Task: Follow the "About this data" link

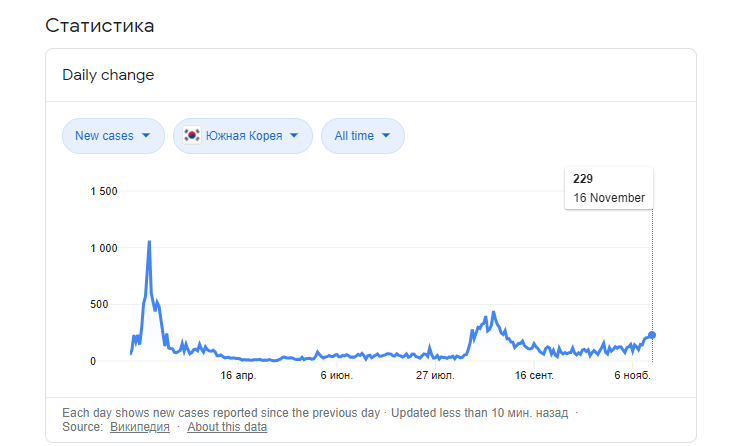Action: coord(227,427)
